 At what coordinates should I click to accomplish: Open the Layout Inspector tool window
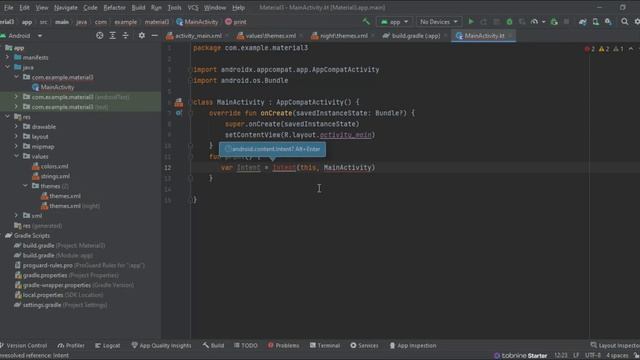point(615,346)
